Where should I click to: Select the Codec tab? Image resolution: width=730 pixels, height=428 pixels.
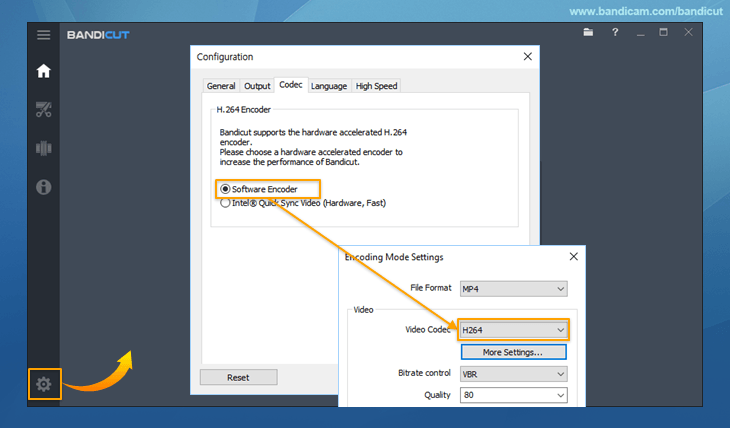pos(291,85)
